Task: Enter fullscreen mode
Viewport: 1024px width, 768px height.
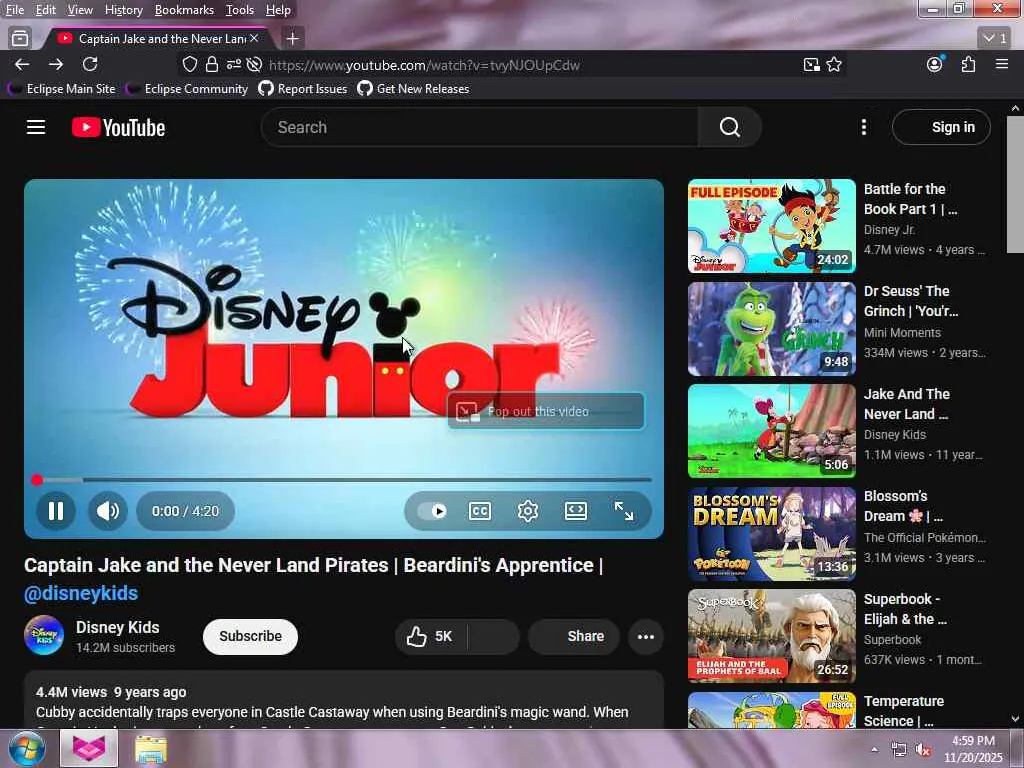Action: tap(624, 511)
